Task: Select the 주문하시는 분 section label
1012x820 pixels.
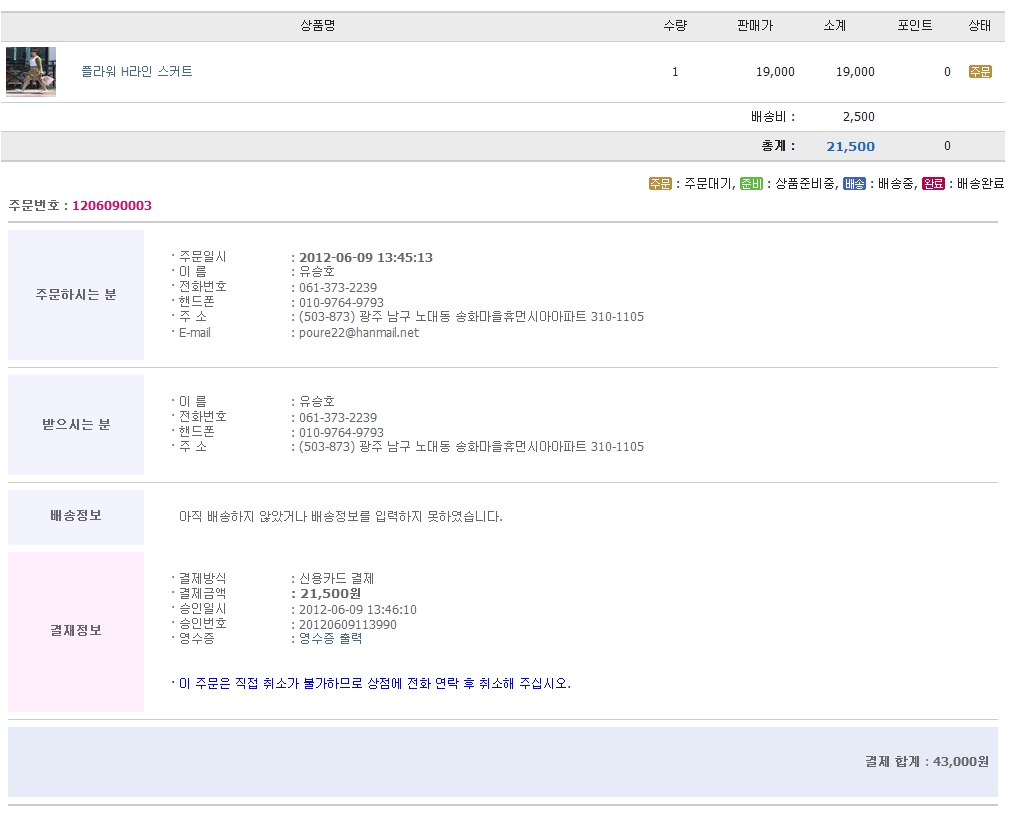Action: click(76, 295)
